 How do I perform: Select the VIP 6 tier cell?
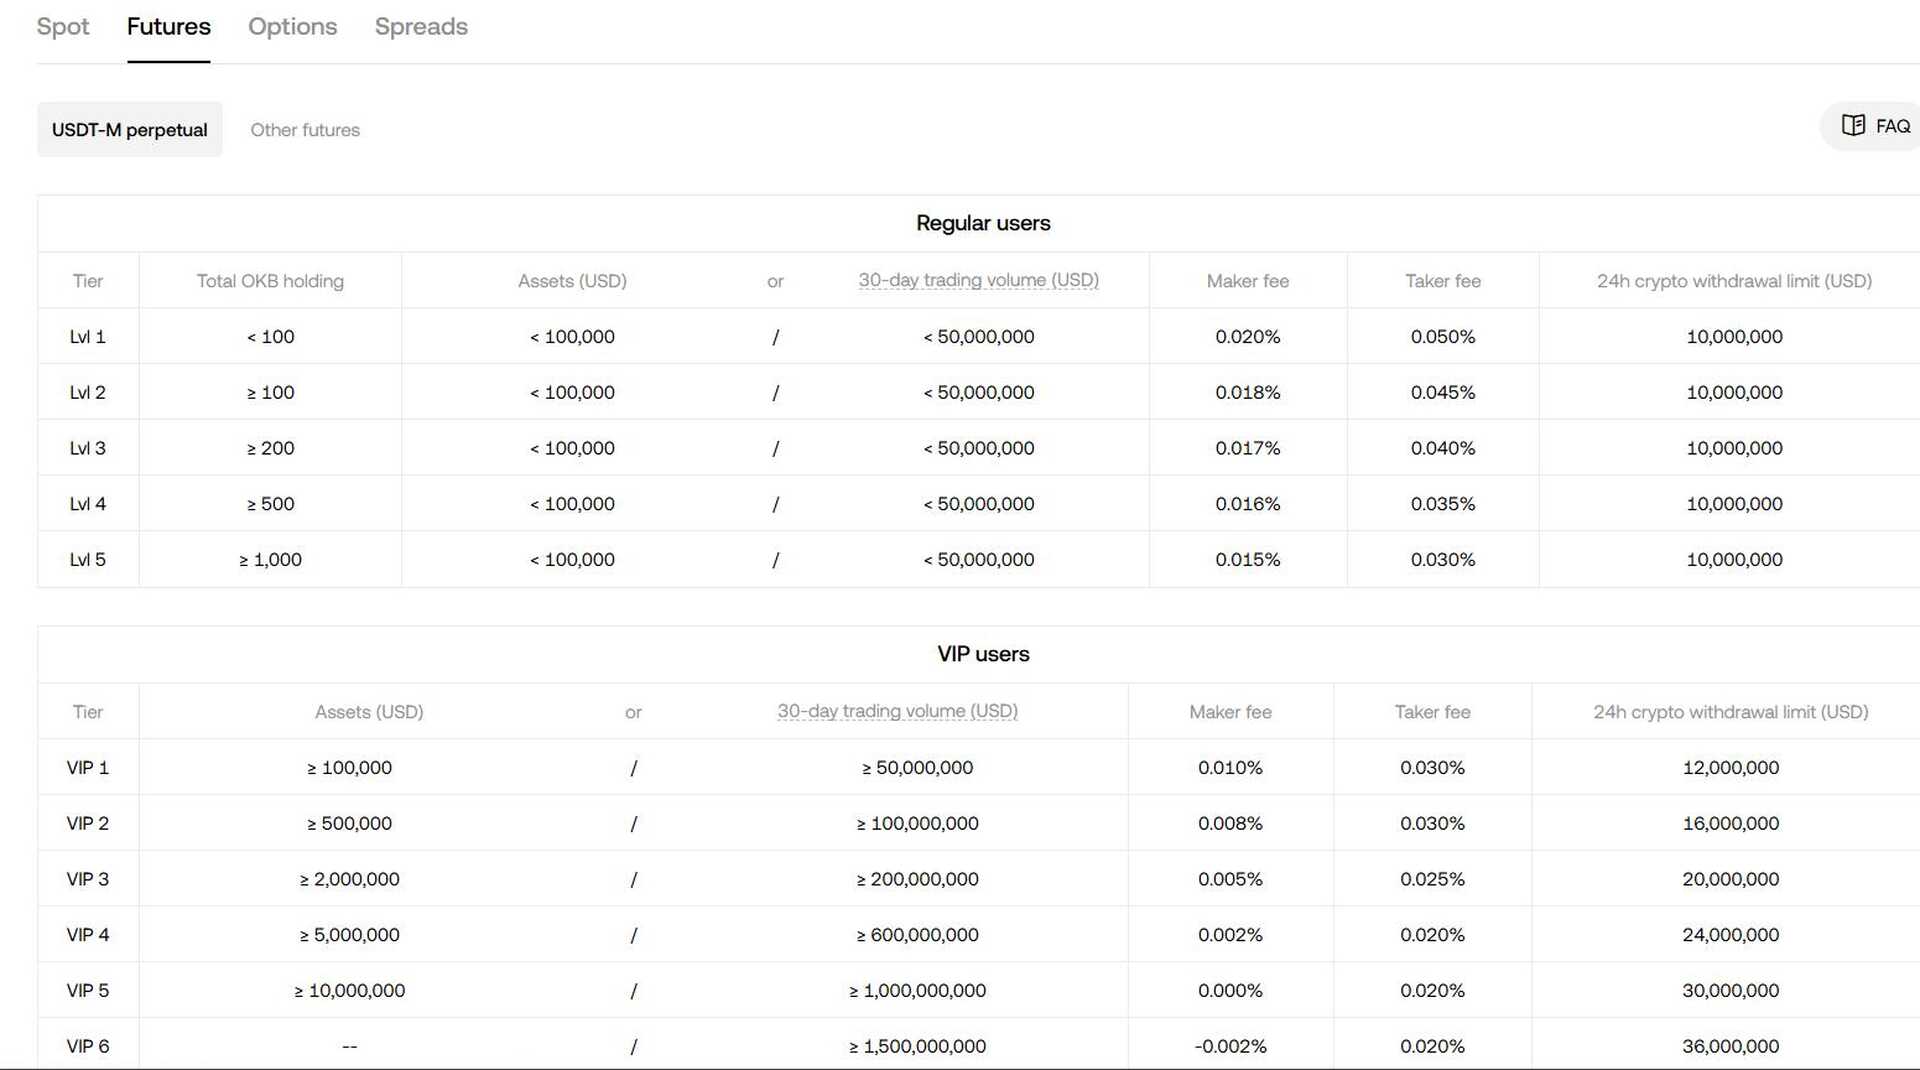(88, 1046)
